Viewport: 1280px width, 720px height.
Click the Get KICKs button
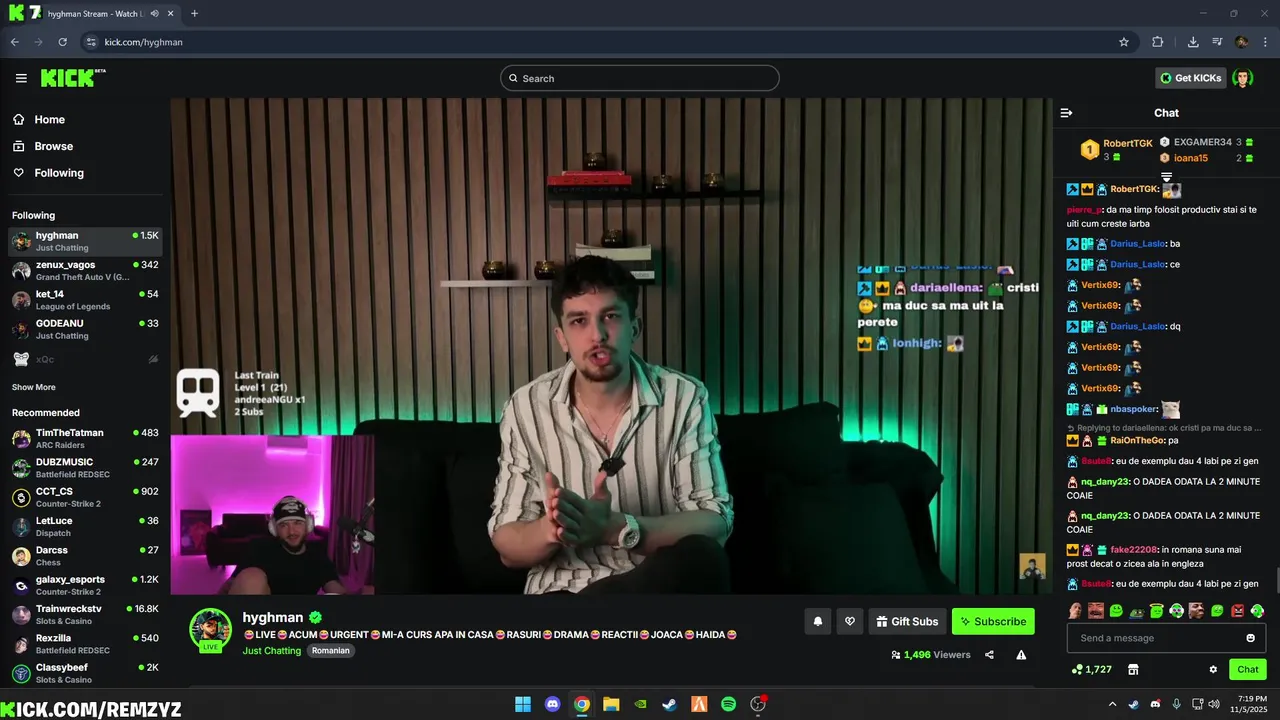pos(1190,78)
